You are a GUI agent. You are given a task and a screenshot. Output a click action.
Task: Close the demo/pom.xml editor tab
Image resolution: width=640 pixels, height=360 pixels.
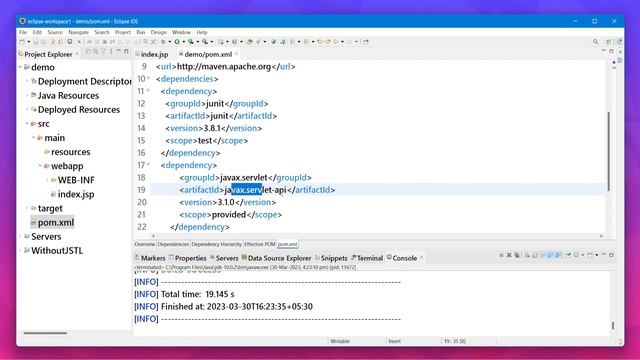pos(236,54)
